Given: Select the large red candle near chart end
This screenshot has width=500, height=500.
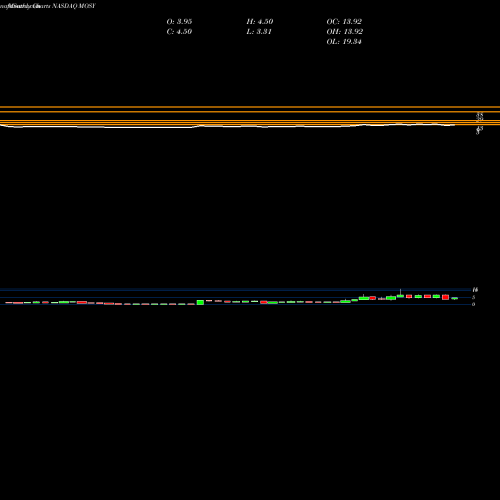Looking at the screenshot, I should tap(446, 297).
